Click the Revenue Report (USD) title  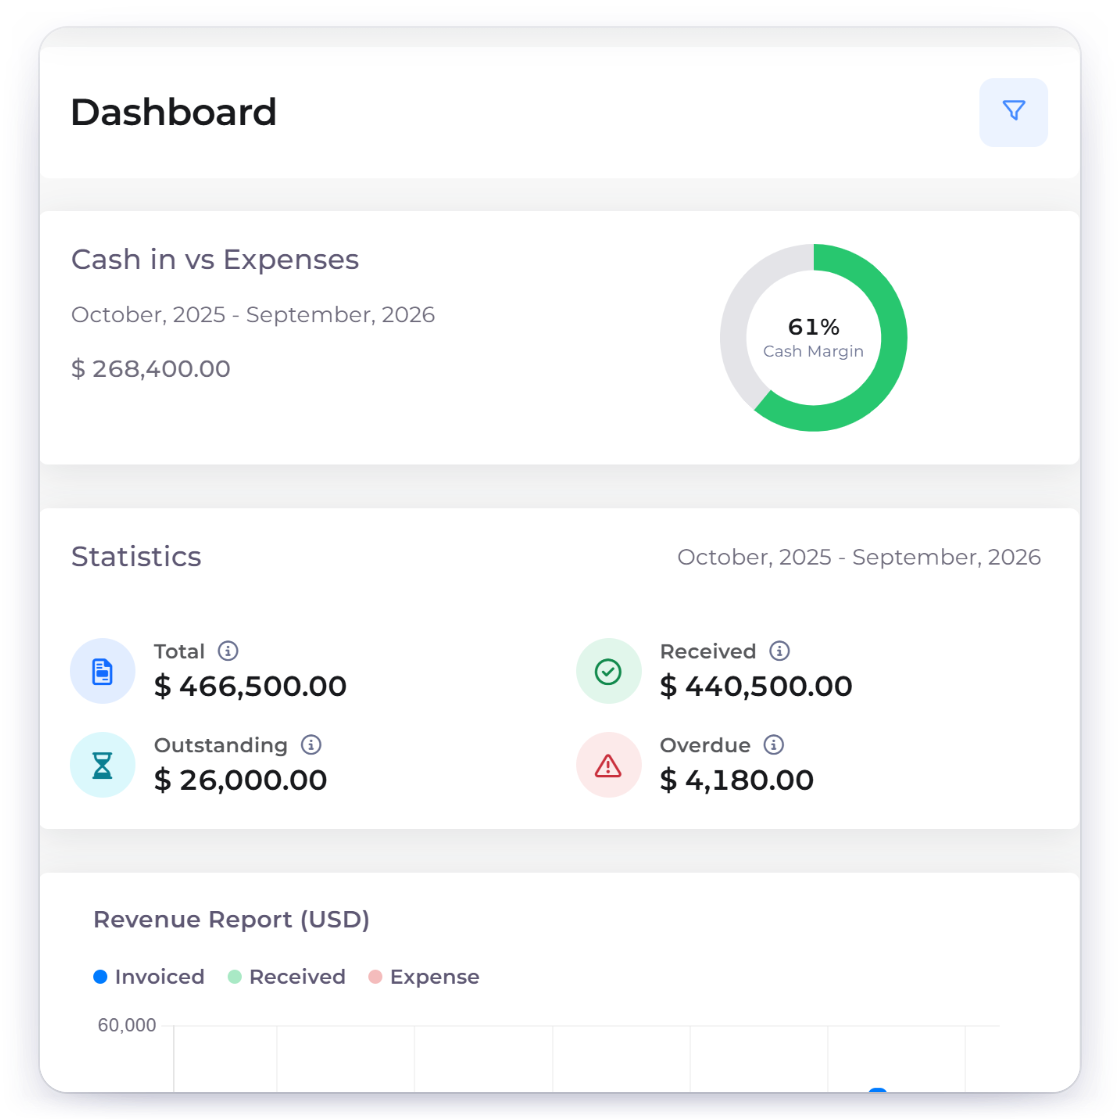coord(231,919)
